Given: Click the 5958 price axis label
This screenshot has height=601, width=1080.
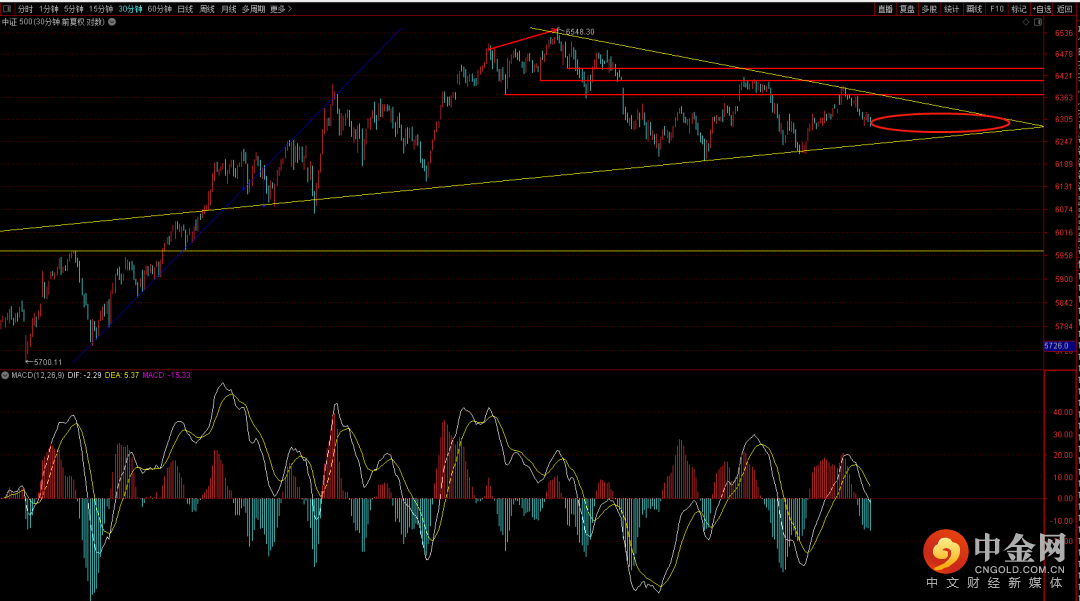Looking at the screenshot, I should point(1063,255).
